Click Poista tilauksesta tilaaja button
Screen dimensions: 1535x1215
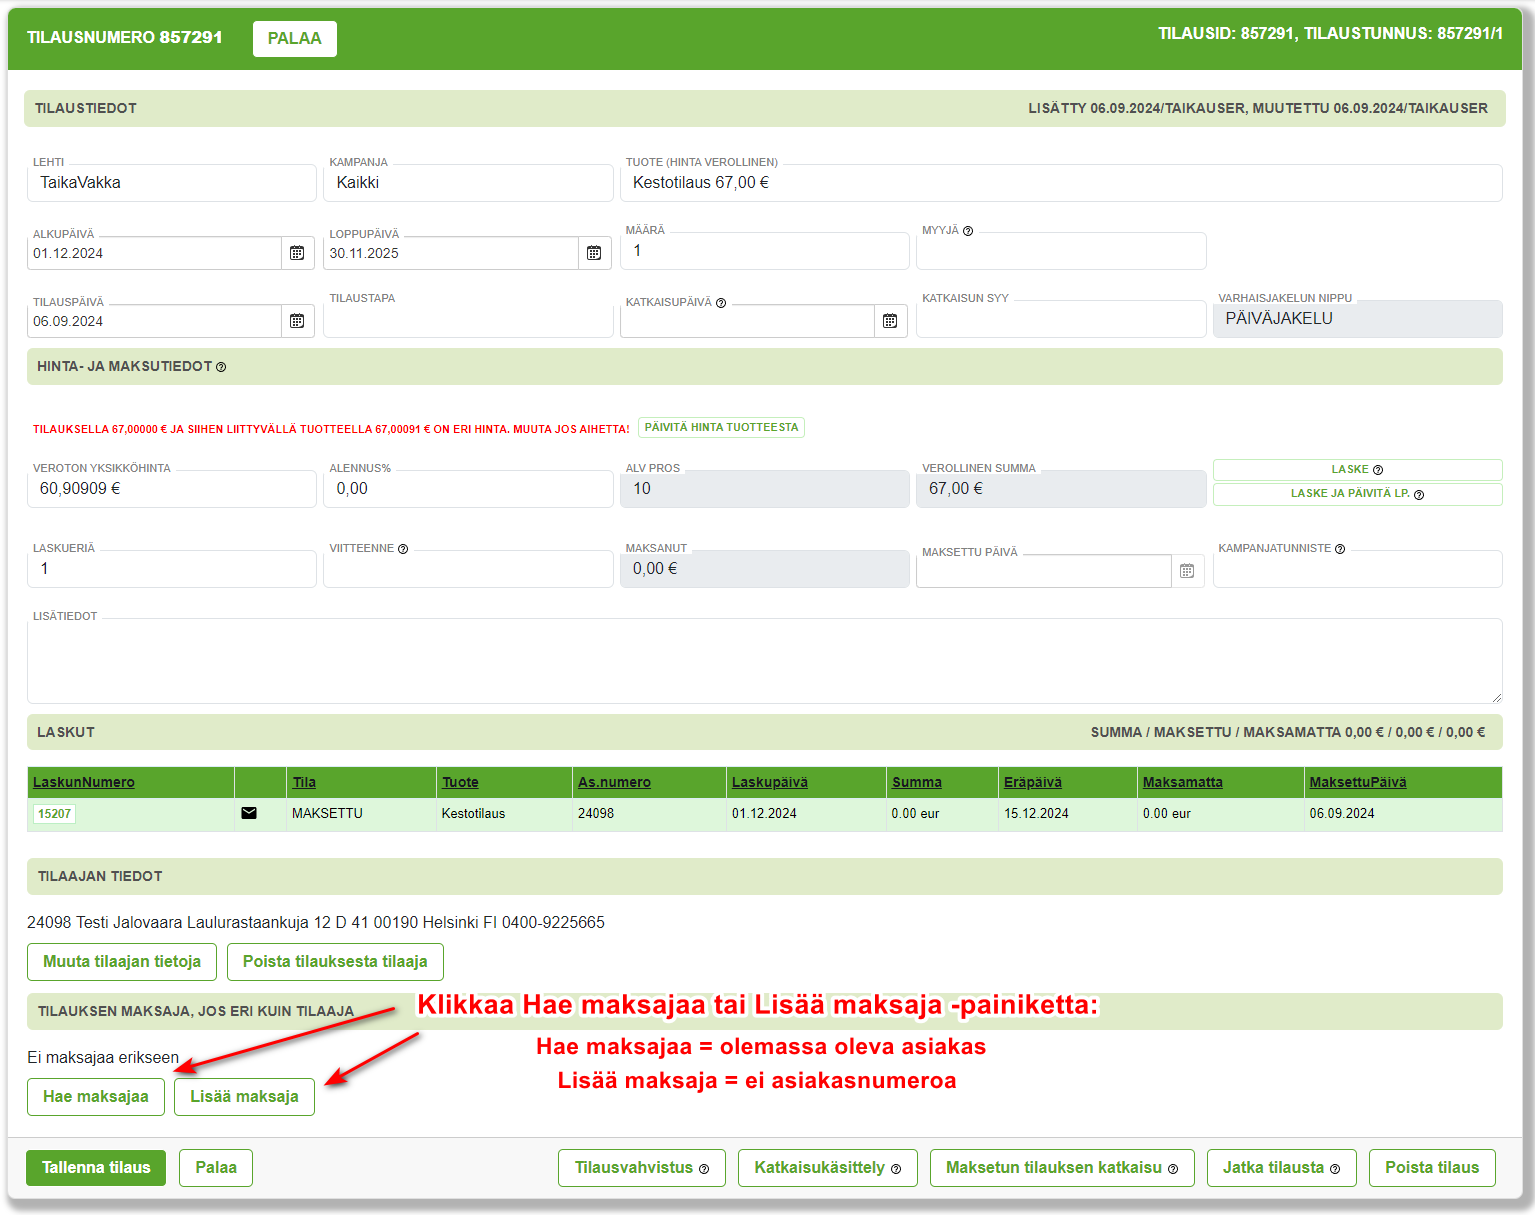point(335,962)
